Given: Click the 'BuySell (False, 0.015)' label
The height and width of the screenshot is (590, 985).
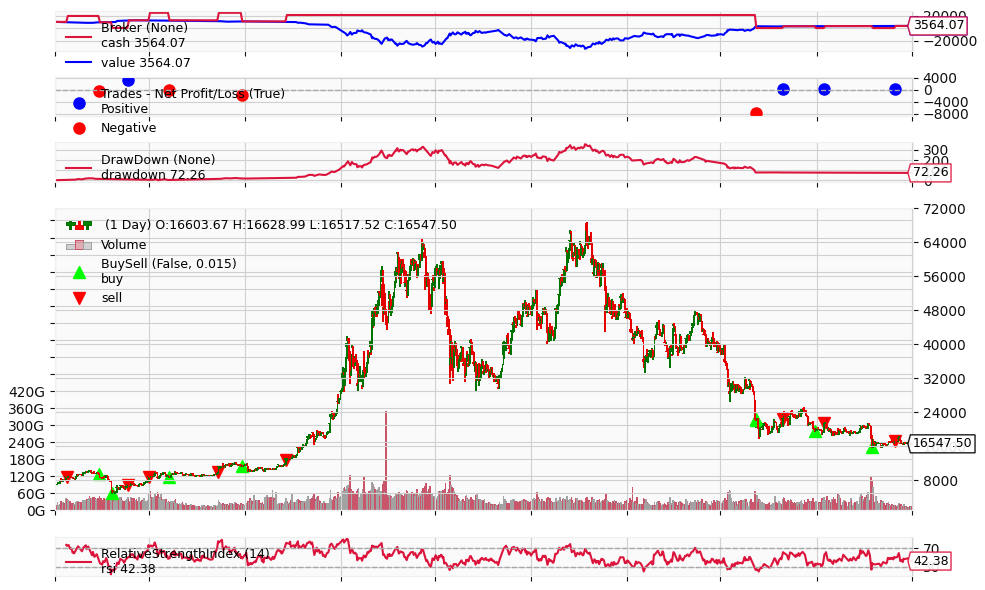Looking at the screenshot, I should pos(169,264).
